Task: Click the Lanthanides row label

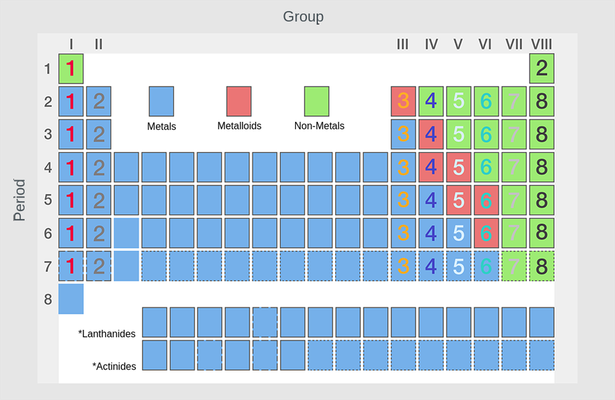Action: click(106, 333)
